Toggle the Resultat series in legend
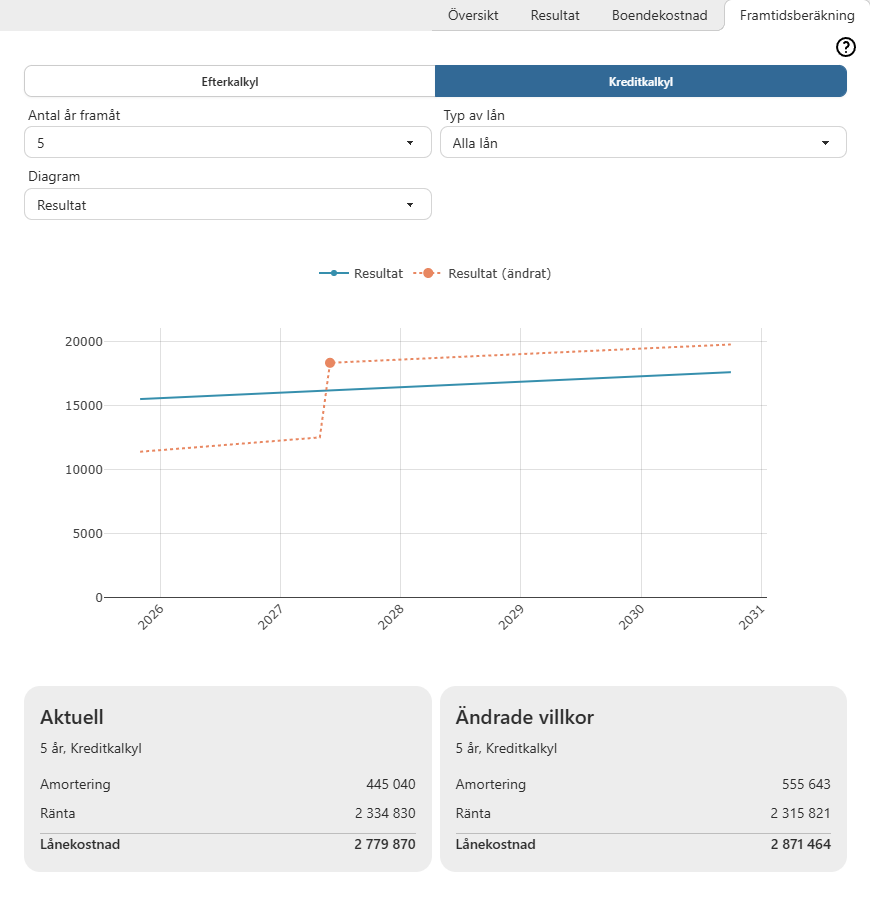Viewport: 870px width, 898px height. (x=378, y=273)
